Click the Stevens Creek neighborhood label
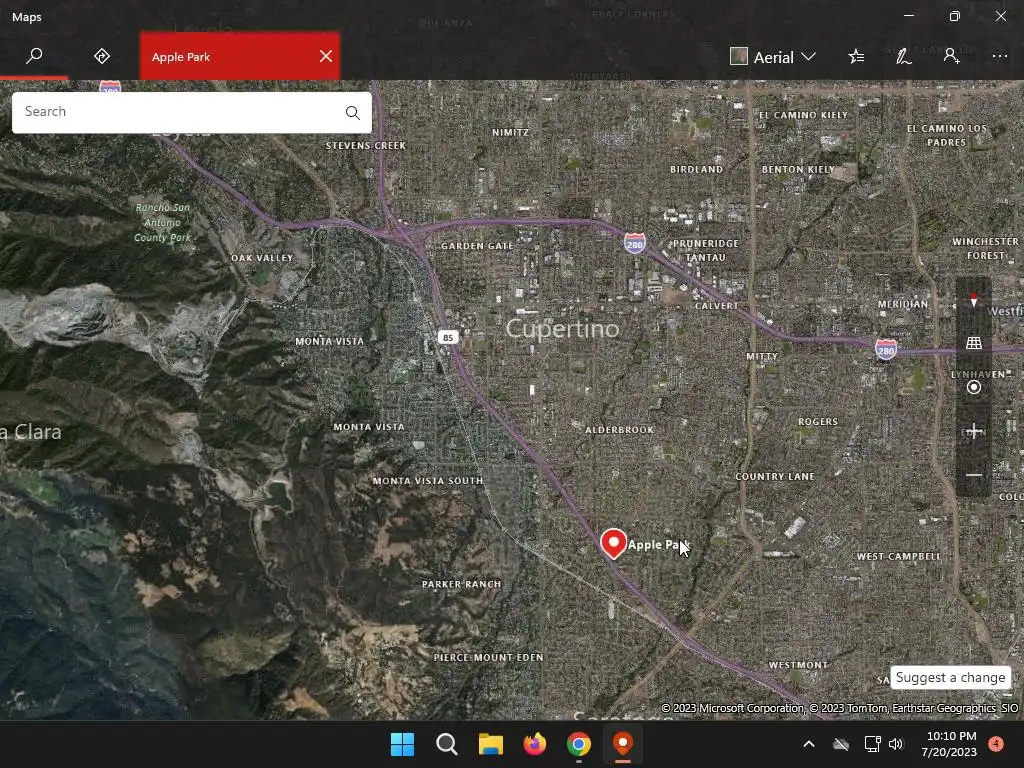 (366, 146)
